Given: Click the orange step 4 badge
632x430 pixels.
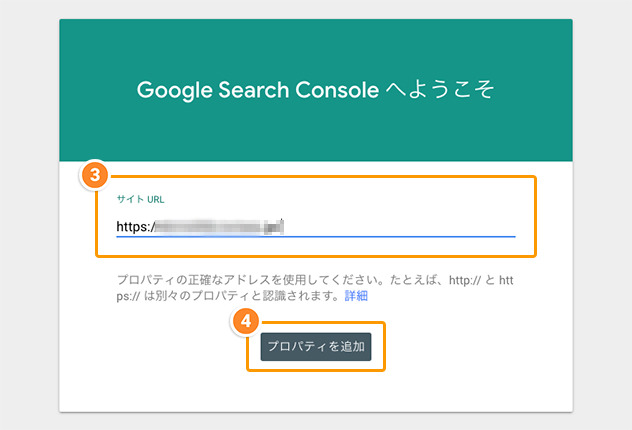Looking at the screenshot, I should tap(245, 321).
